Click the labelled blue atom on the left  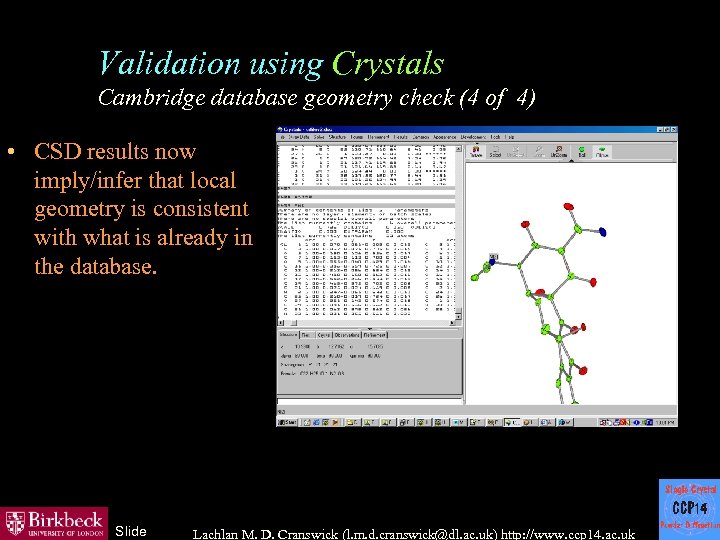click(492, 262)
